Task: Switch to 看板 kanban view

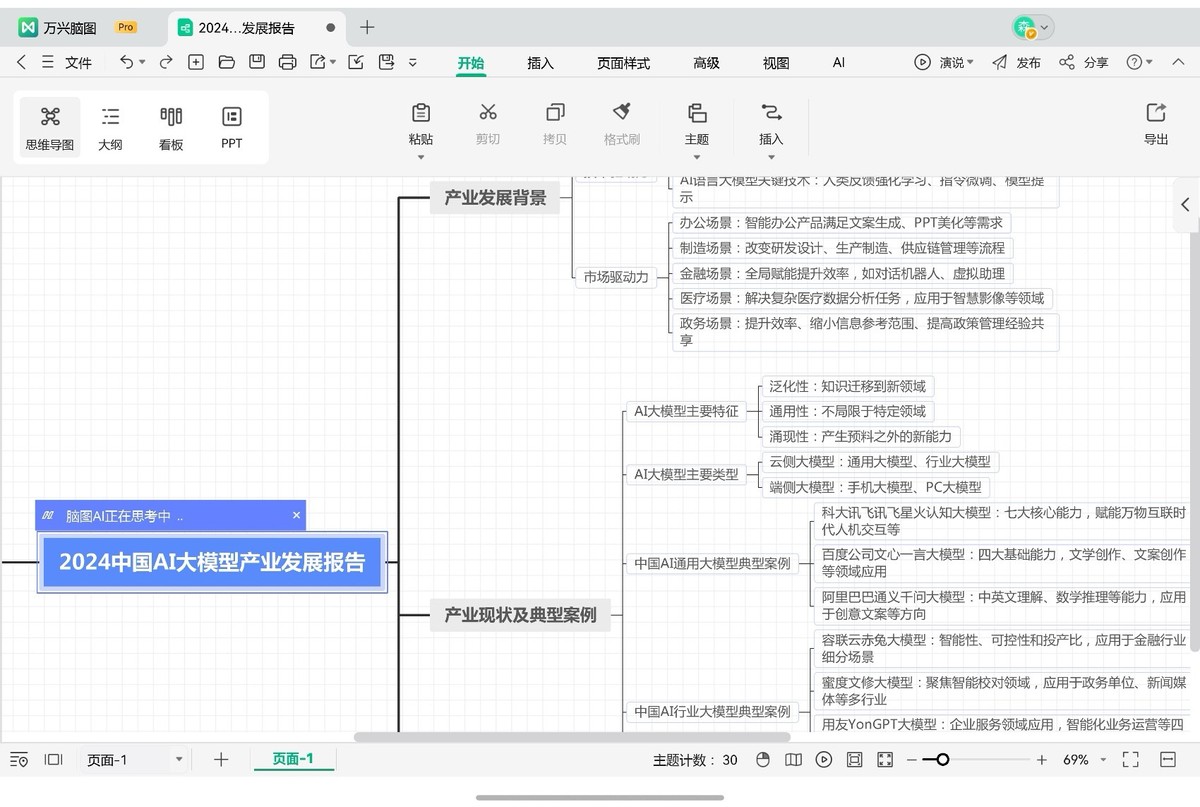Action: 171,127
